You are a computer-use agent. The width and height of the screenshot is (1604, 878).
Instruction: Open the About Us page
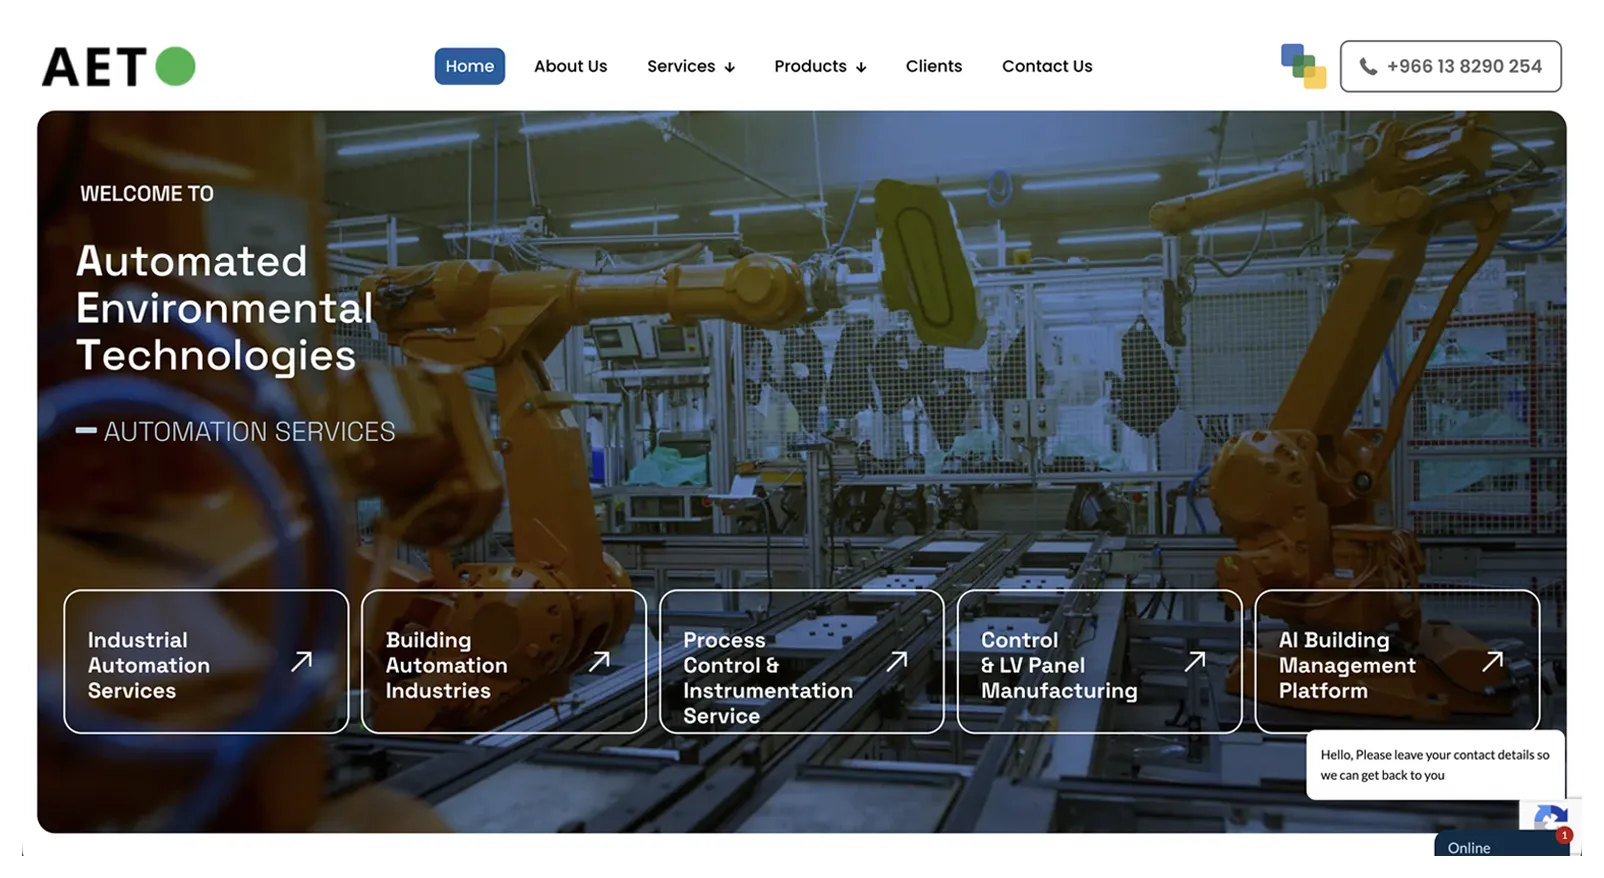click(570, 66)
